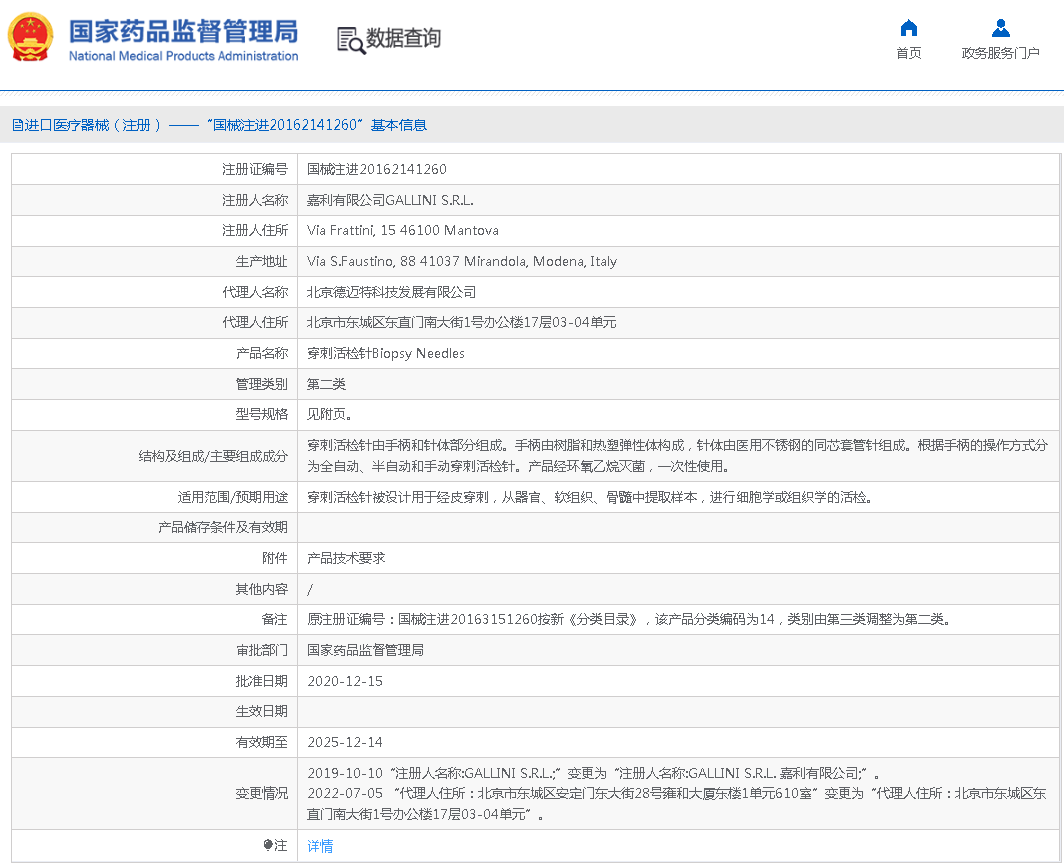This screenshot has height=866, width=1064.
Task: Open the 政务服务门户 link
Action: coord(1001,53)
